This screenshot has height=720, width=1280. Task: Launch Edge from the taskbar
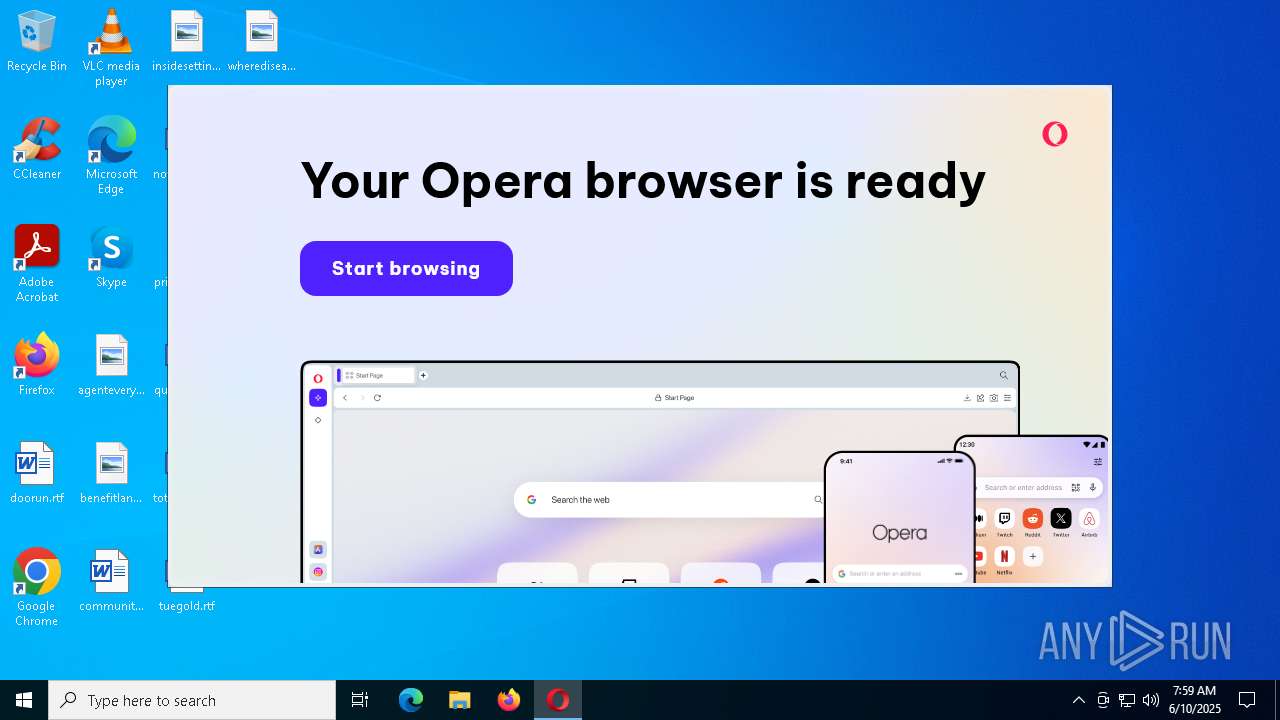(411, 700)
